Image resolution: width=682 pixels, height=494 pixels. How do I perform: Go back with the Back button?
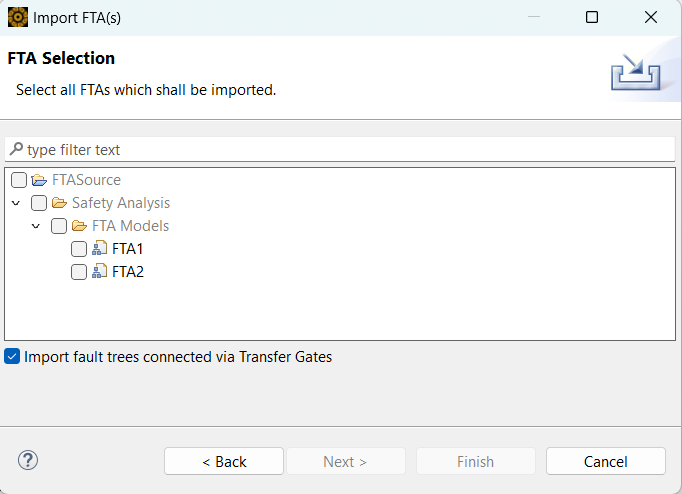click(224, 461)
